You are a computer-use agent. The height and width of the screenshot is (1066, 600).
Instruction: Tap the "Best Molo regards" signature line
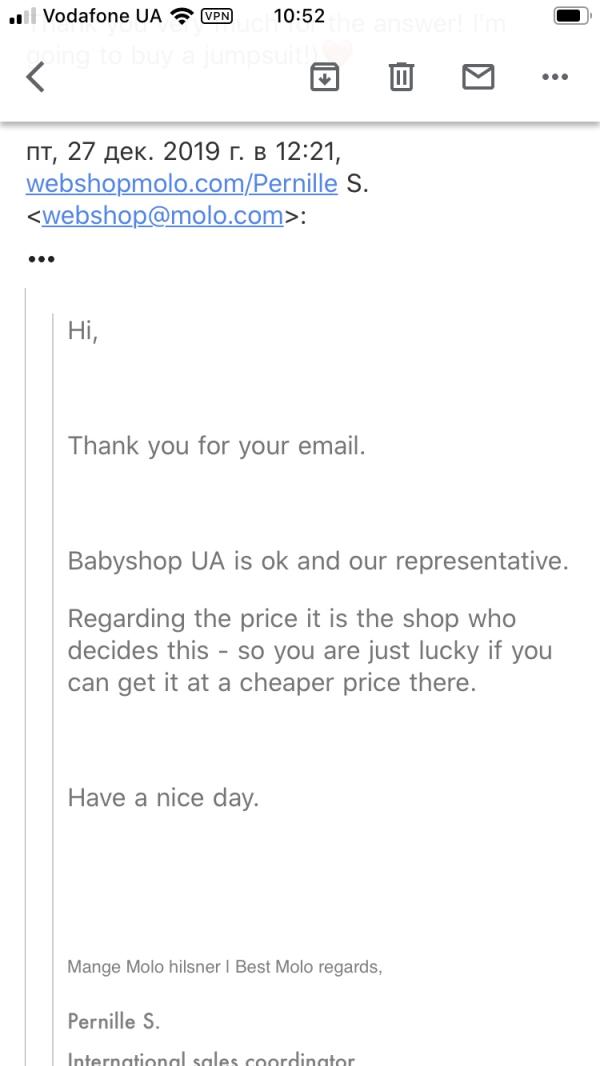coord(224,967)
